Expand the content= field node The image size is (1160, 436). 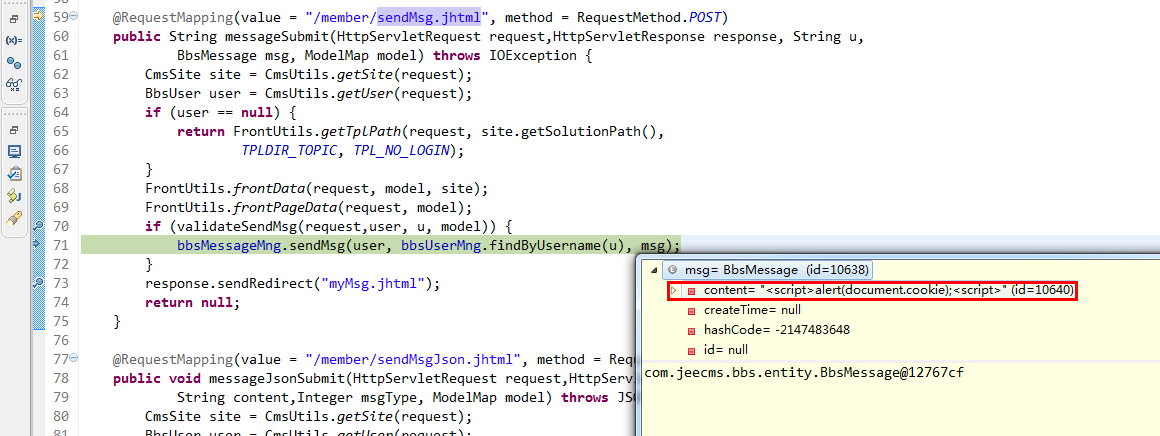point(674,290)
